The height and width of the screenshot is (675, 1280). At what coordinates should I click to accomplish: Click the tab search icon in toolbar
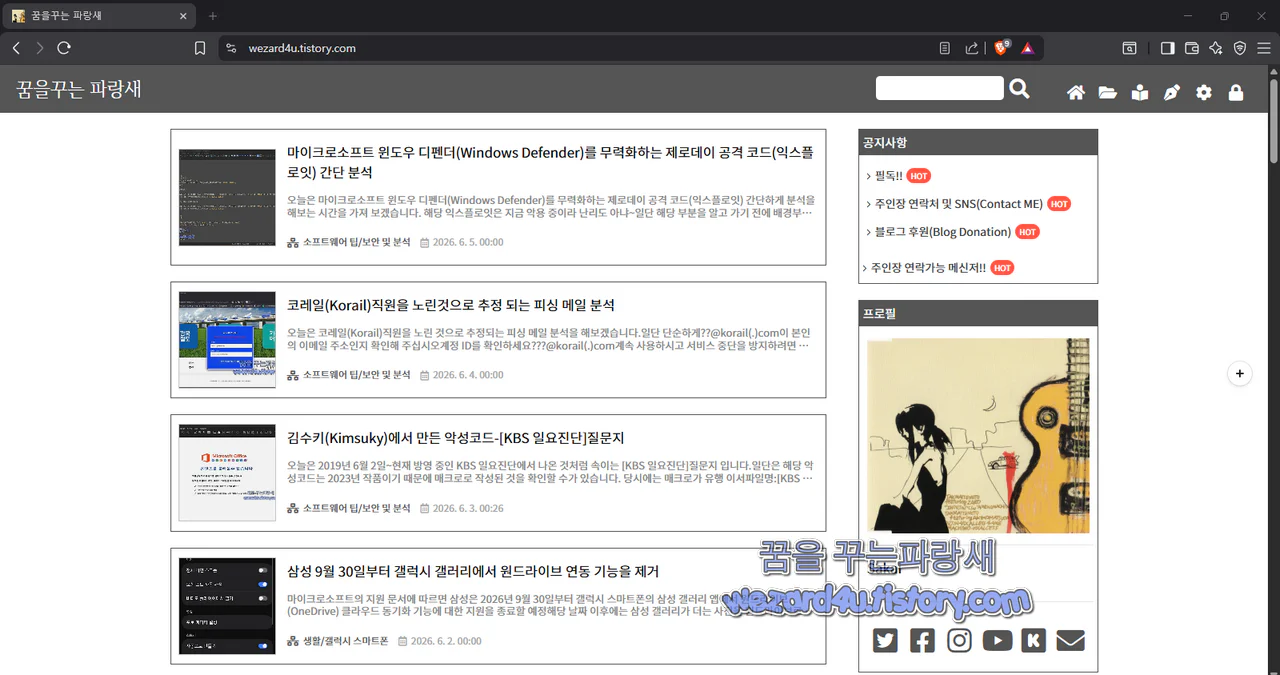(x=1129, y=48)
